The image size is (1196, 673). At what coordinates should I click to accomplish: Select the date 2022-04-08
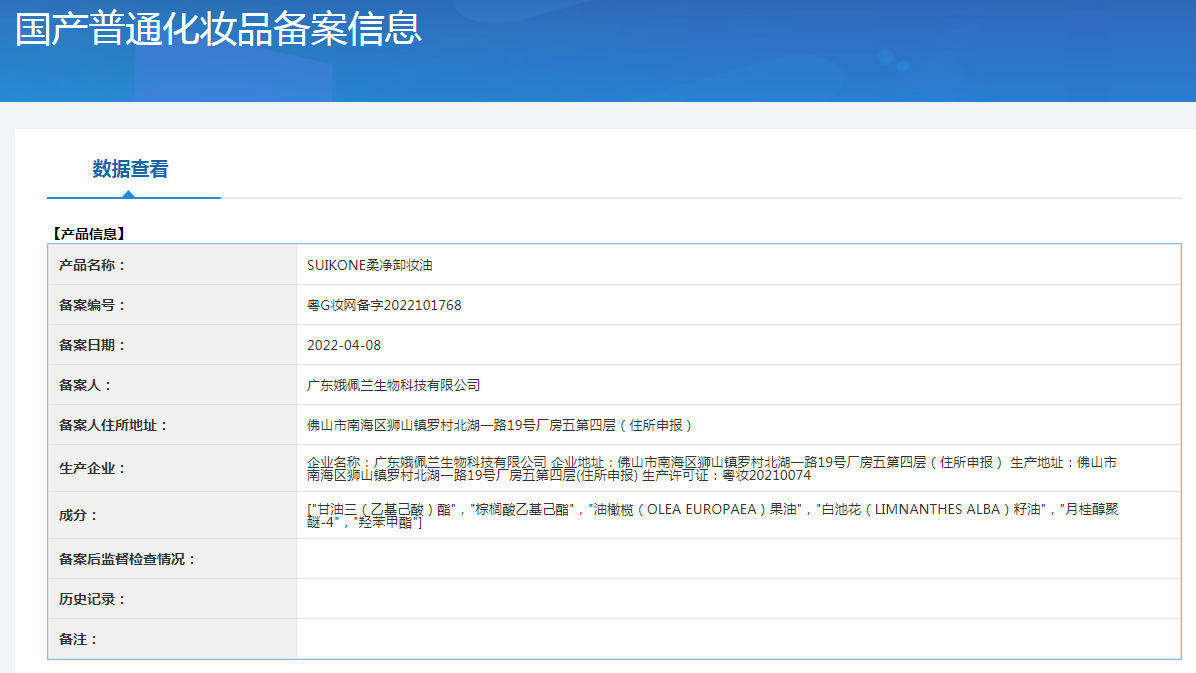(x=343, y=346)
